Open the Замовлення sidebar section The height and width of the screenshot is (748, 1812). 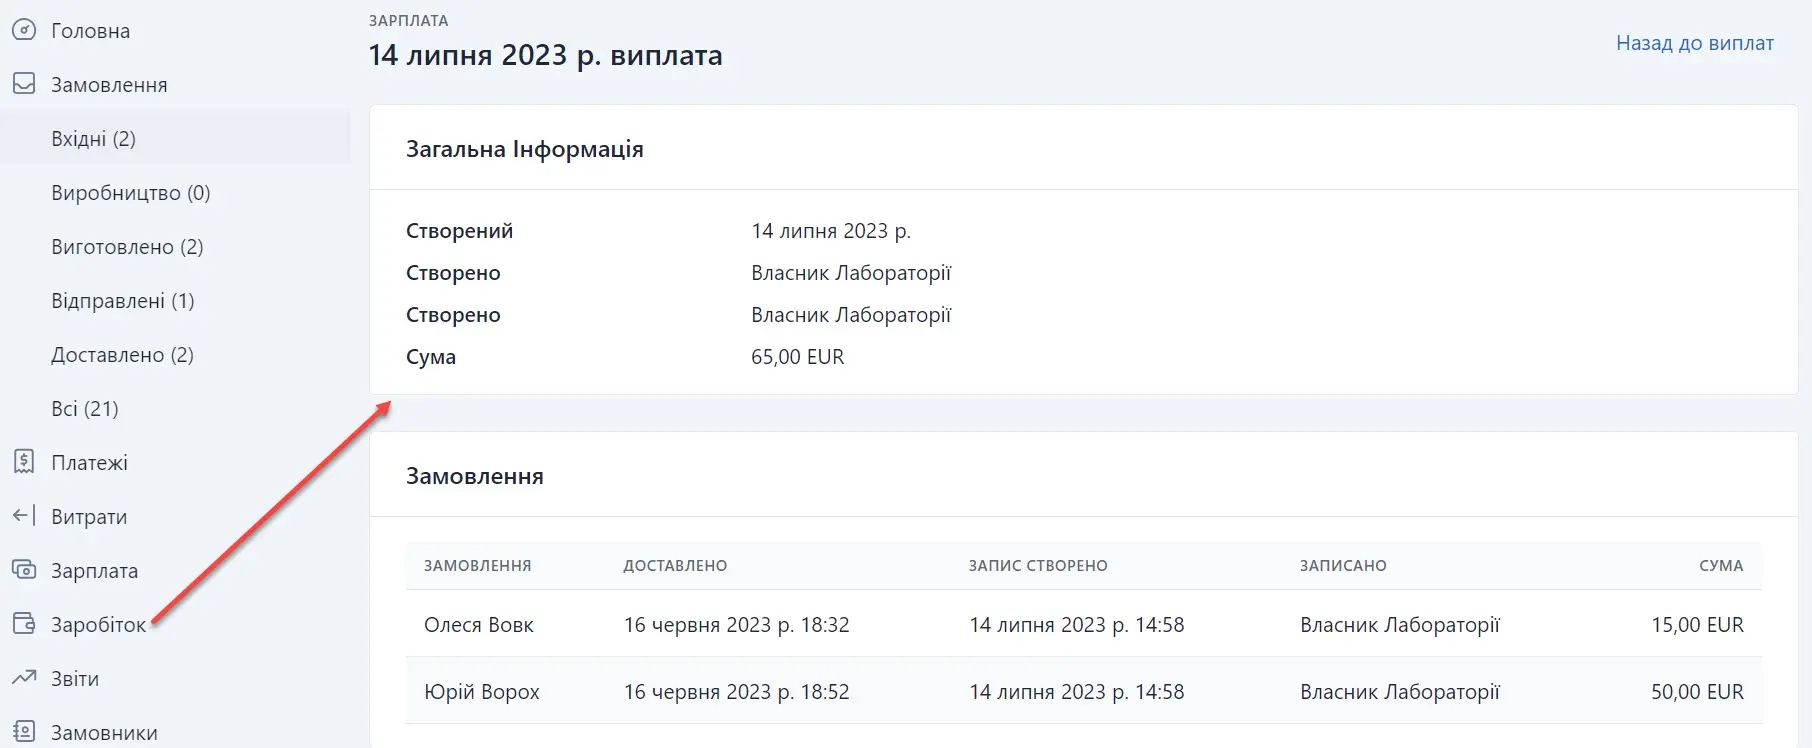point(109,85)
